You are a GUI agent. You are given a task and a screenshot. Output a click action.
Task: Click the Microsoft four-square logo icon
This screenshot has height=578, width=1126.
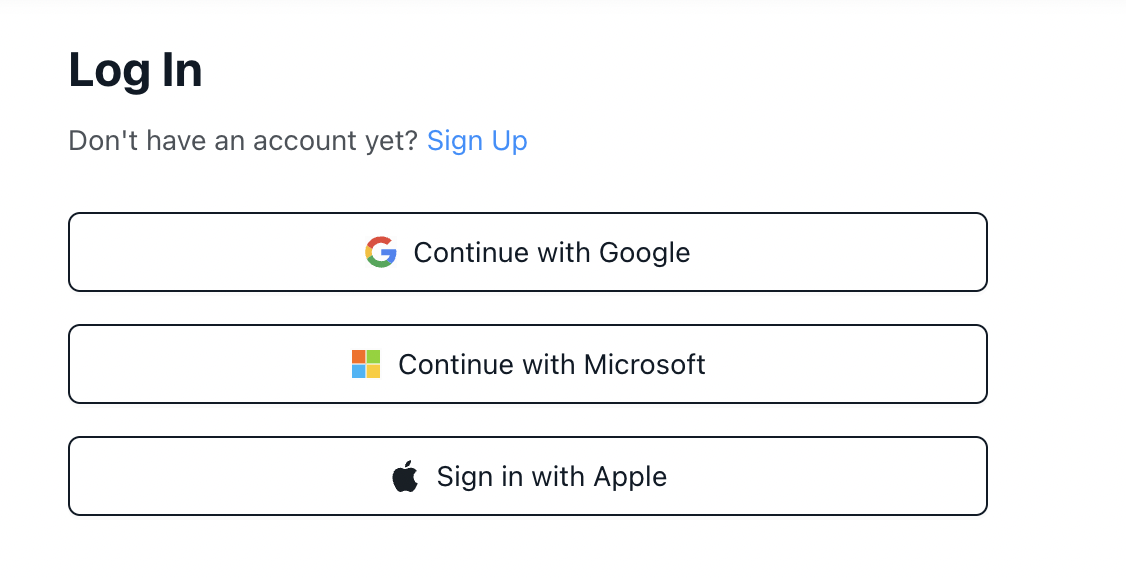click(x=366, y=364)
